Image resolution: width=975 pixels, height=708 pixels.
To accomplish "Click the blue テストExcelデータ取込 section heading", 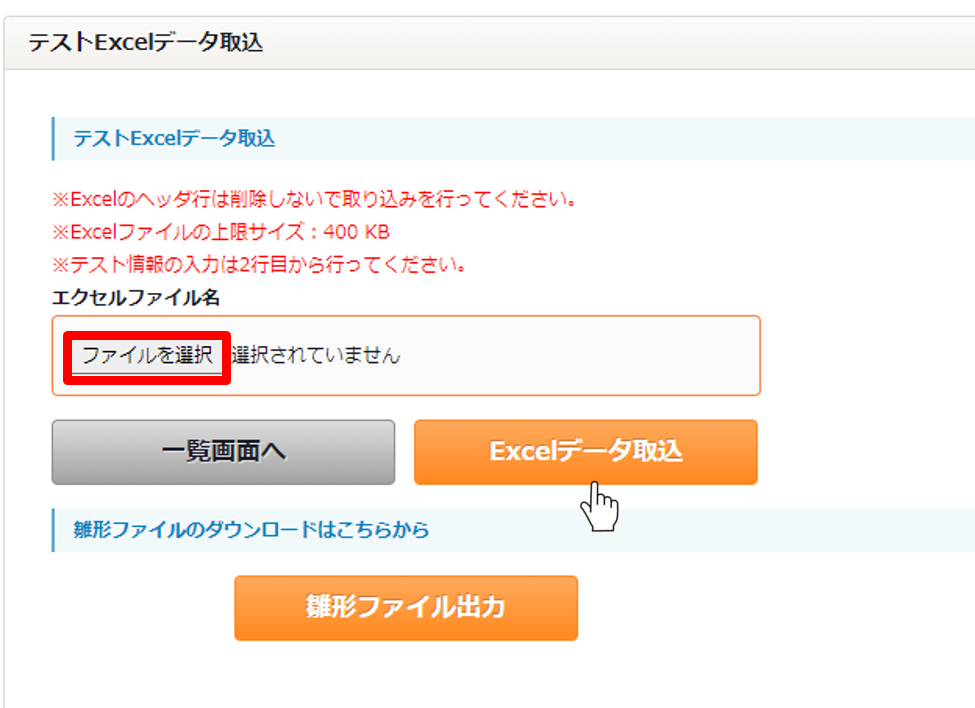I will point(174,138).
